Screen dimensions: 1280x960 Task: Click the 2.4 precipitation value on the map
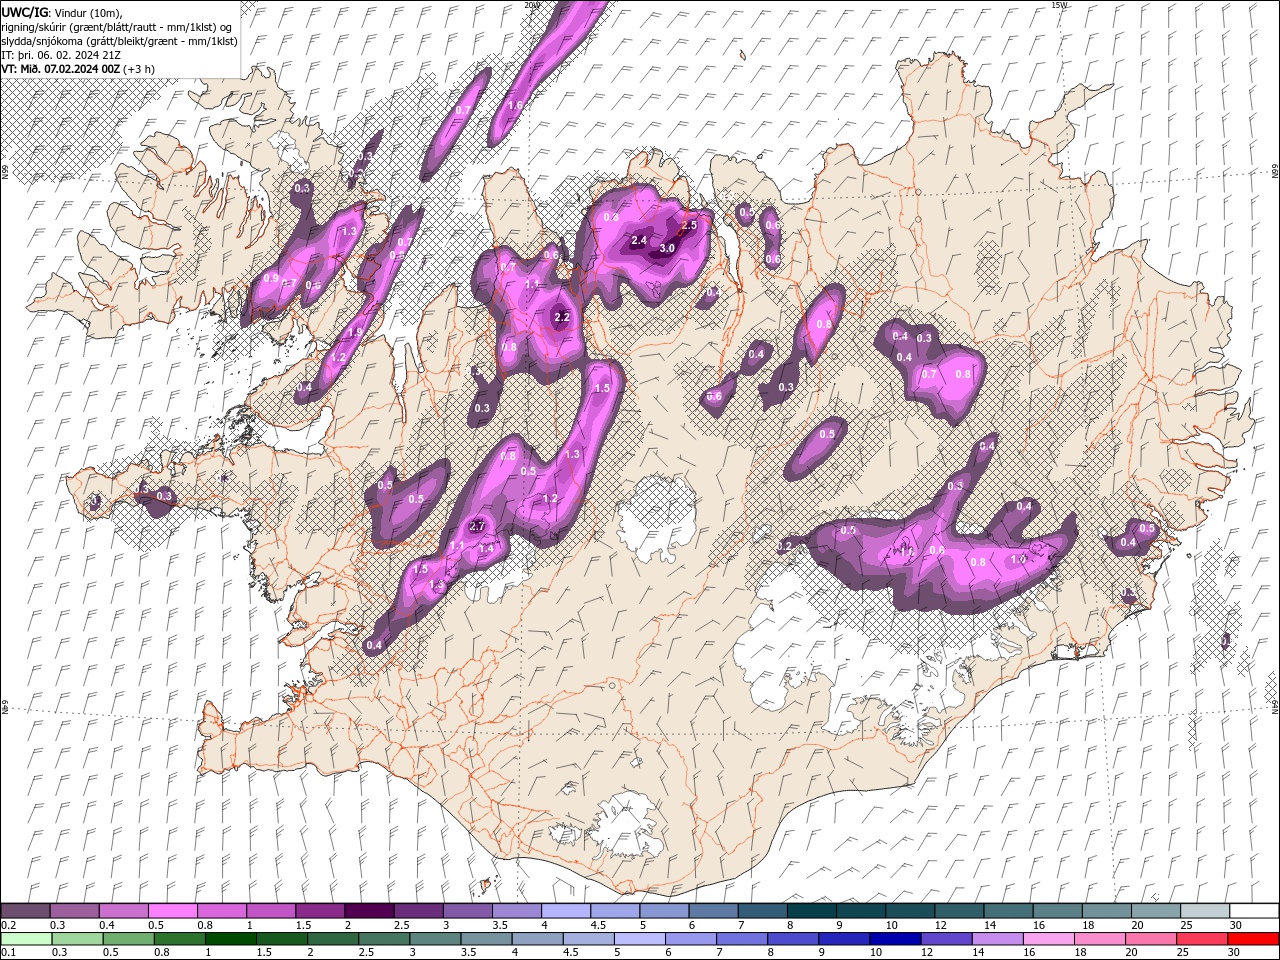[x=639, y=241]
